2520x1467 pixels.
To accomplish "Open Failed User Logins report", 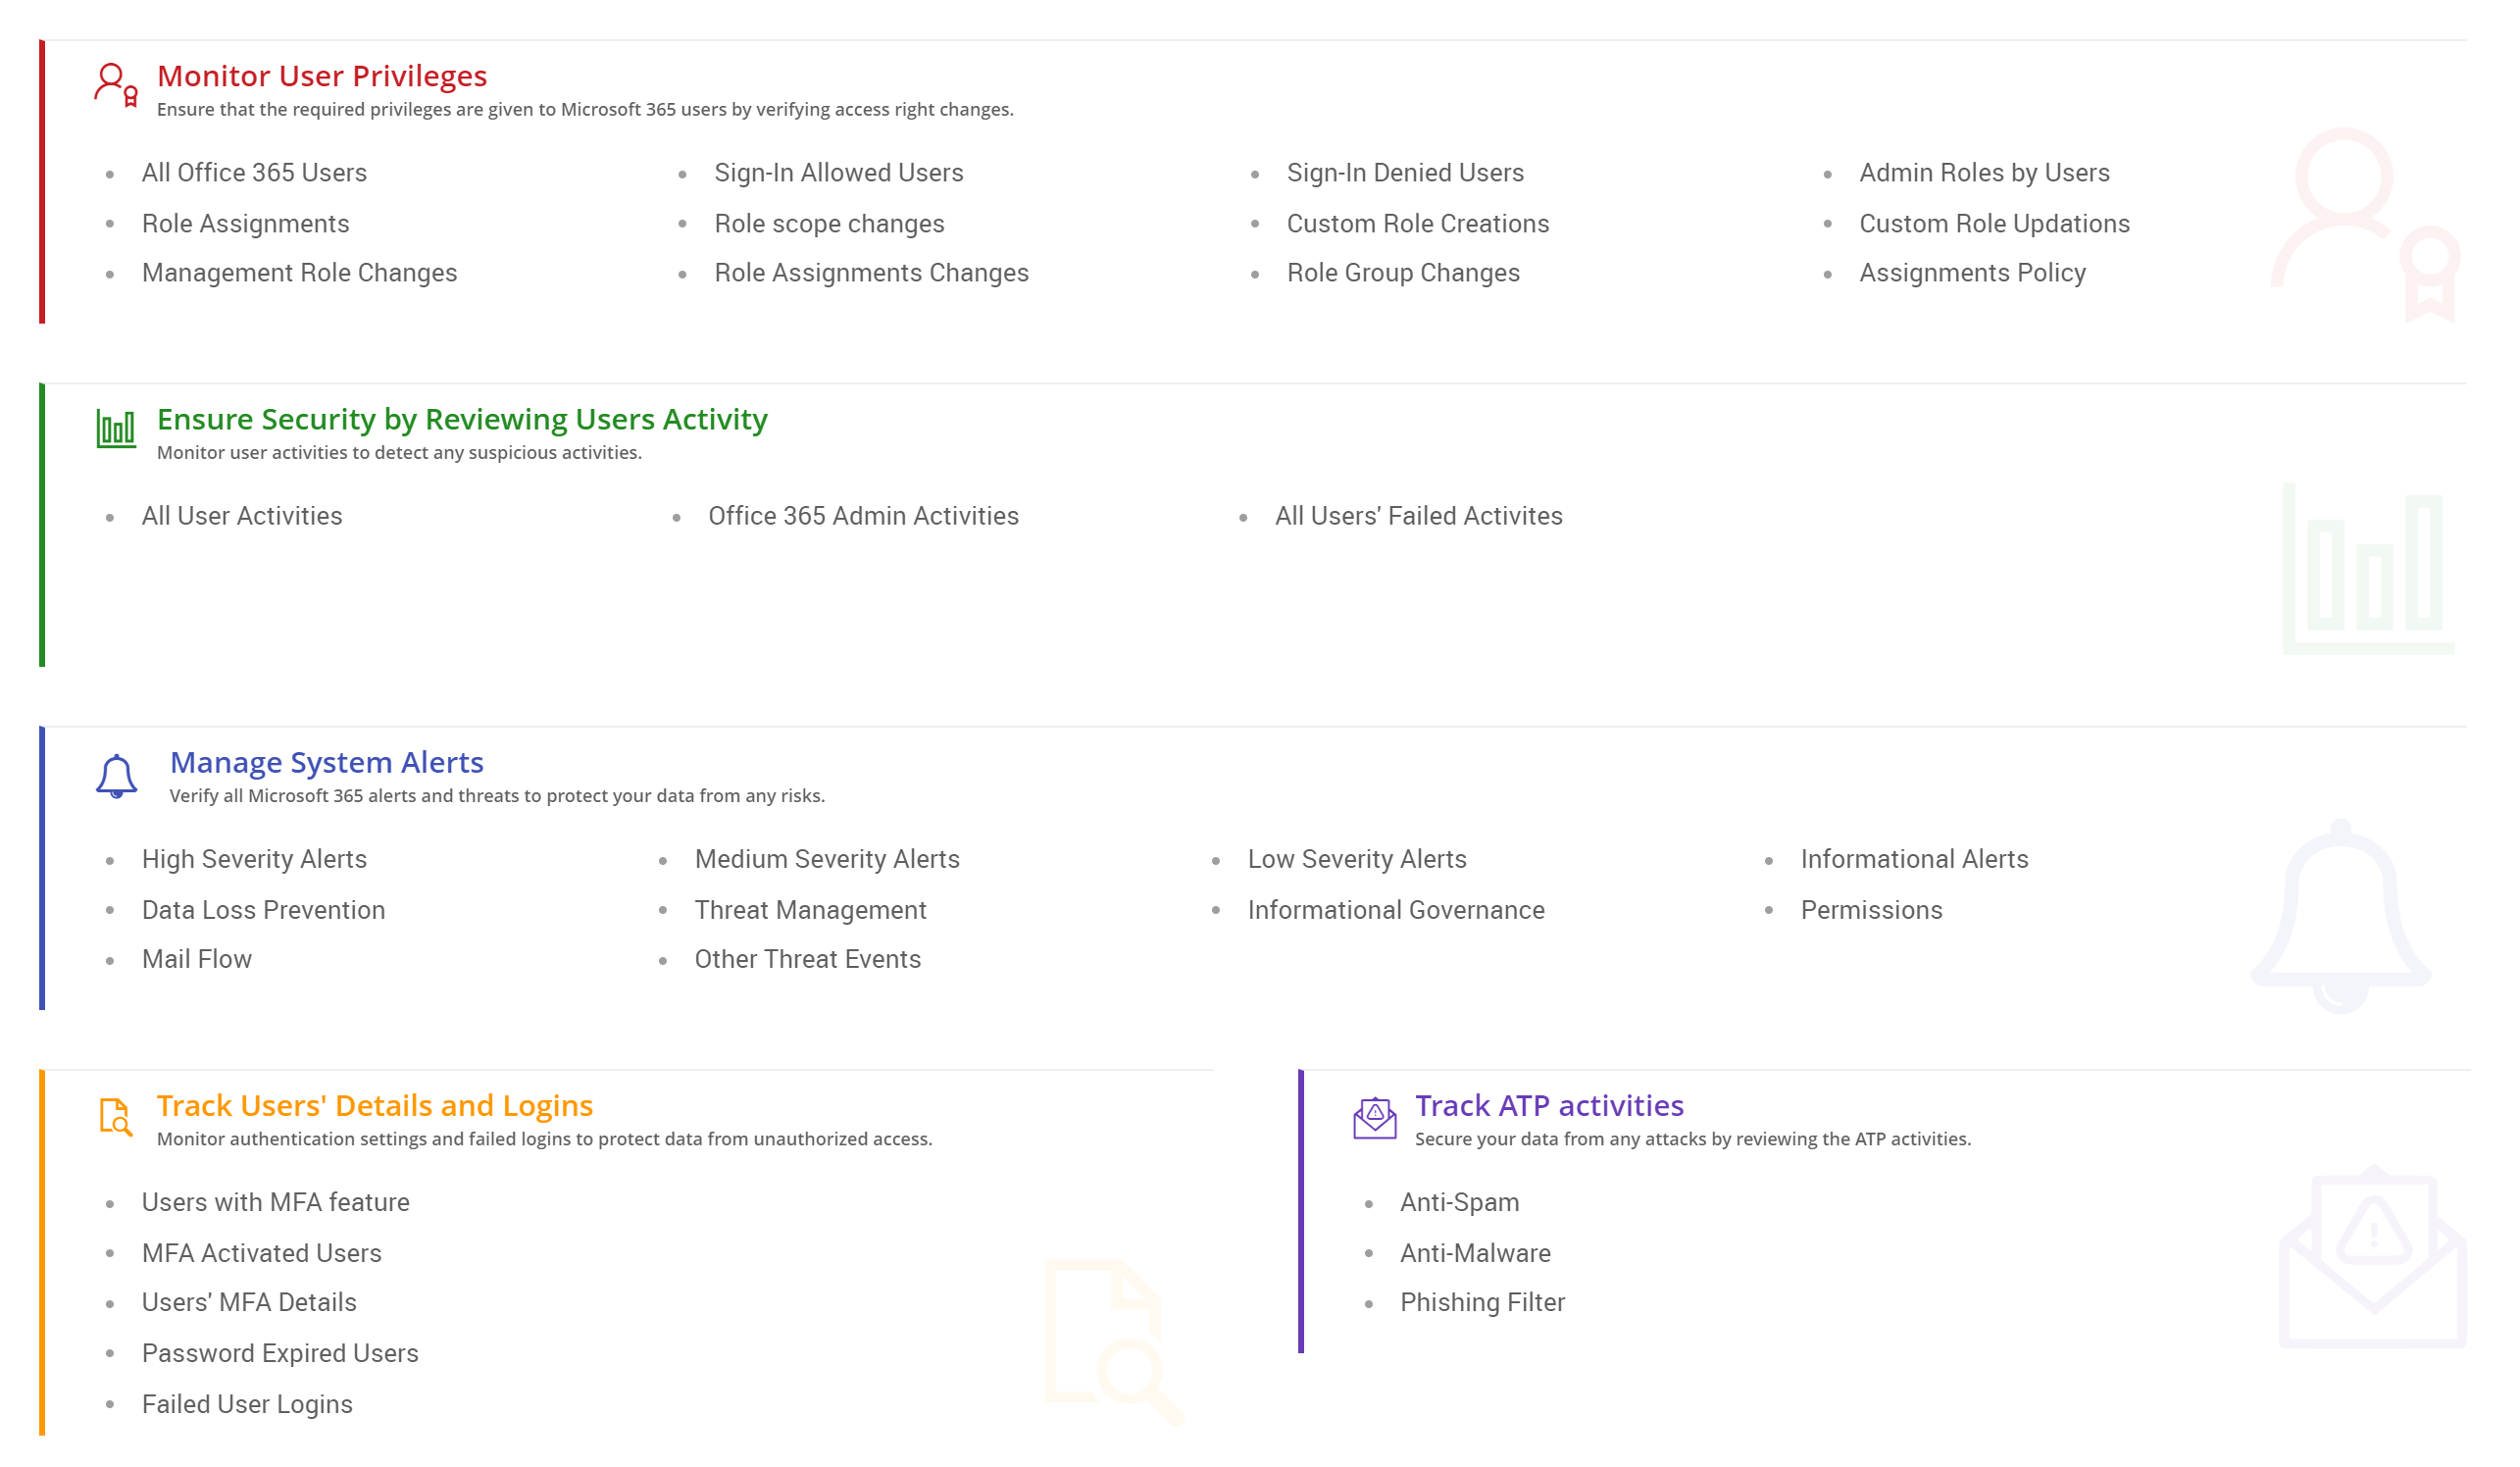I will point(247,1404).
